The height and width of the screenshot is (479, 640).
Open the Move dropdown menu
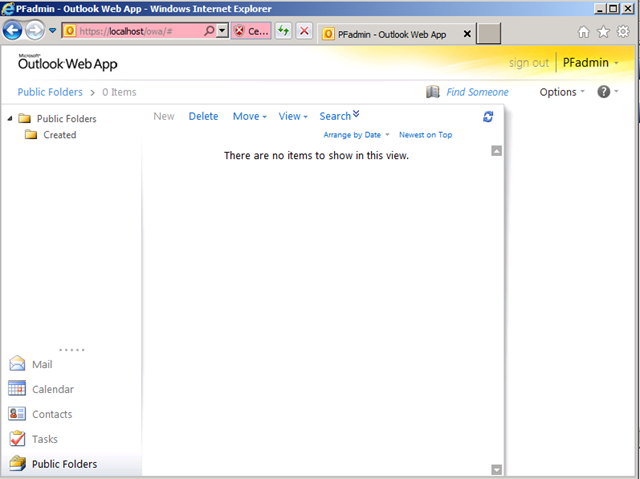[249, 116]
